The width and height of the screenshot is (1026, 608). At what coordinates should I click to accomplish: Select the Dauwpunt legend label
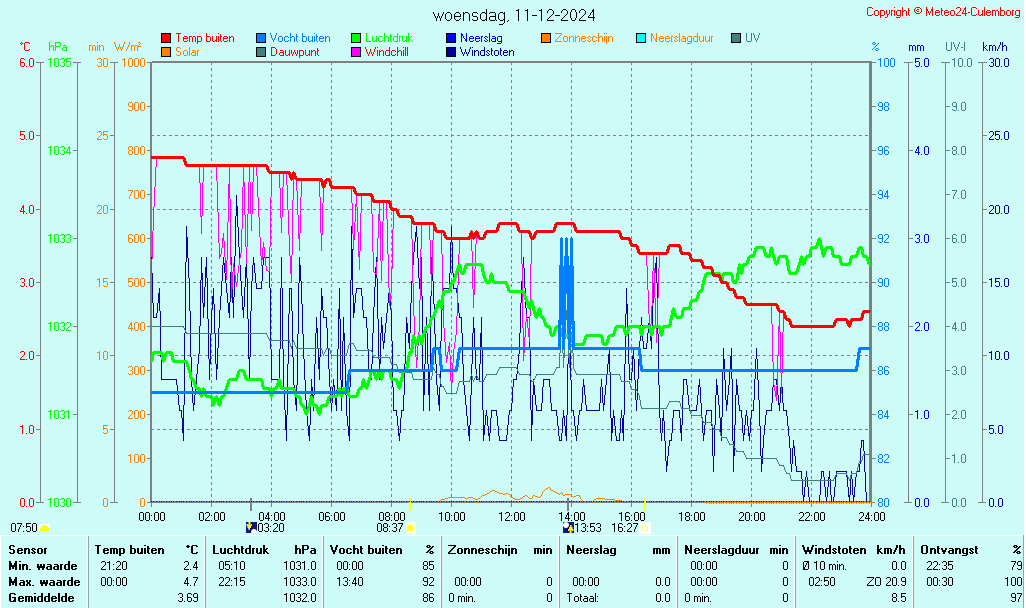294,52
